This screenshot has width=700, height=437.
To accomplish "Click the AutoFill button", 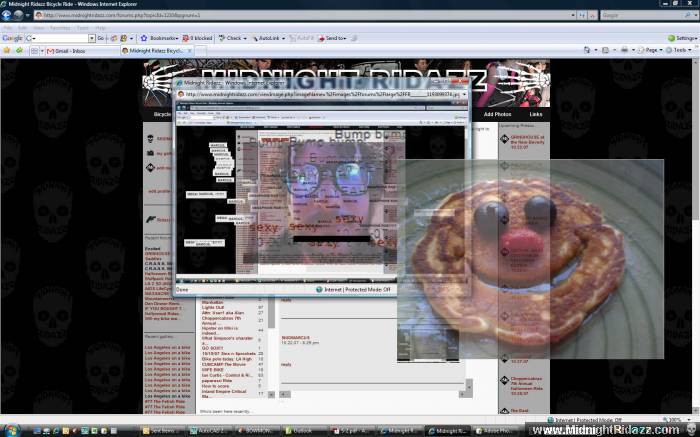I will coord(302,38).
